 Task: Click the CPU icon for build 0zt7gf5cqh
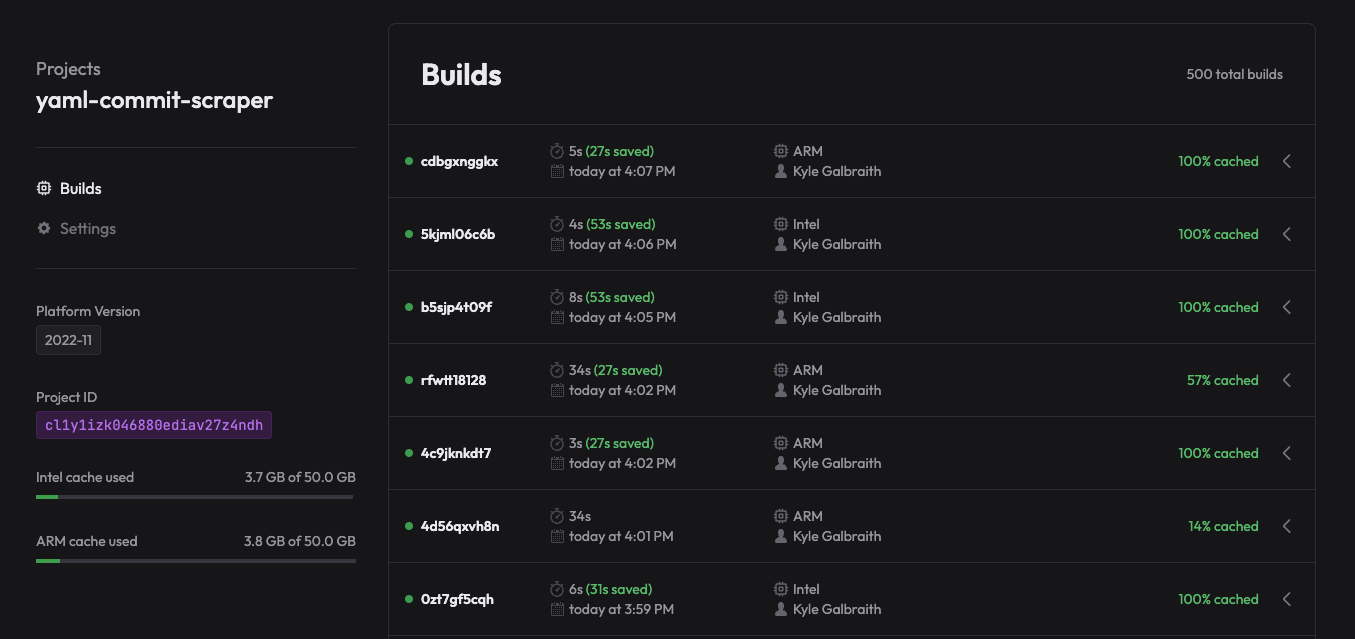(781, 589)
